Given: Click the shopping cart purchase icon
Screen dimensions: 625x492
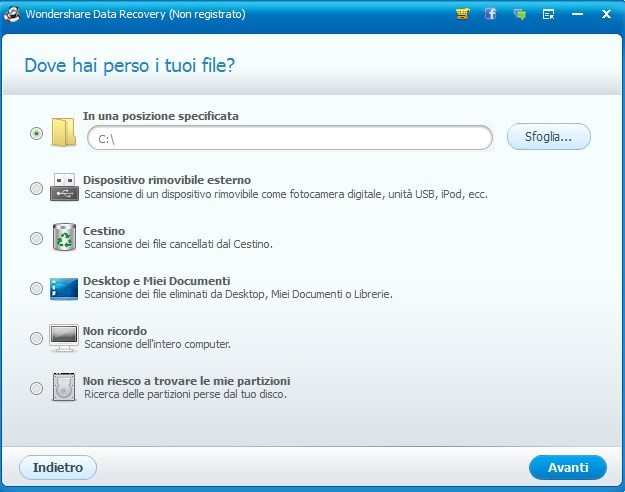Looking at the screenshot, I should pos(462,14).
